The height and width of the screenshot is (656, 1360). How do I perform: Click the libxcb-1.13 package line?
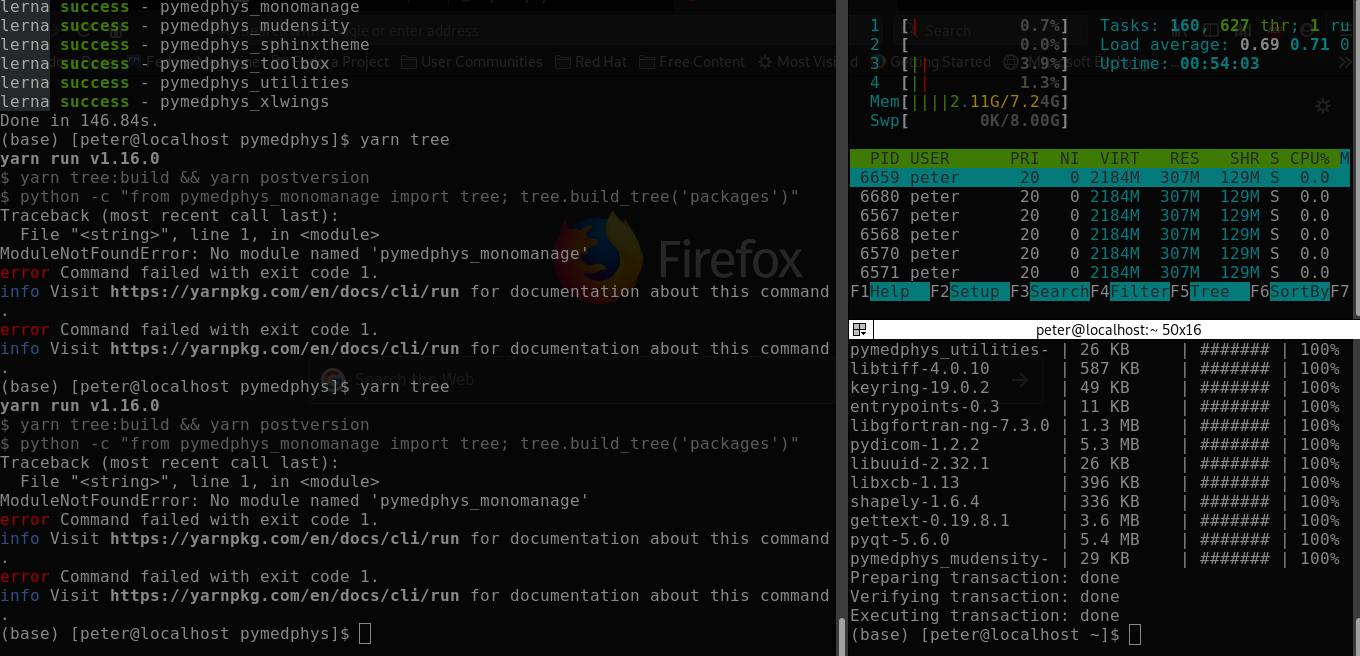(x=1095, y=482)
